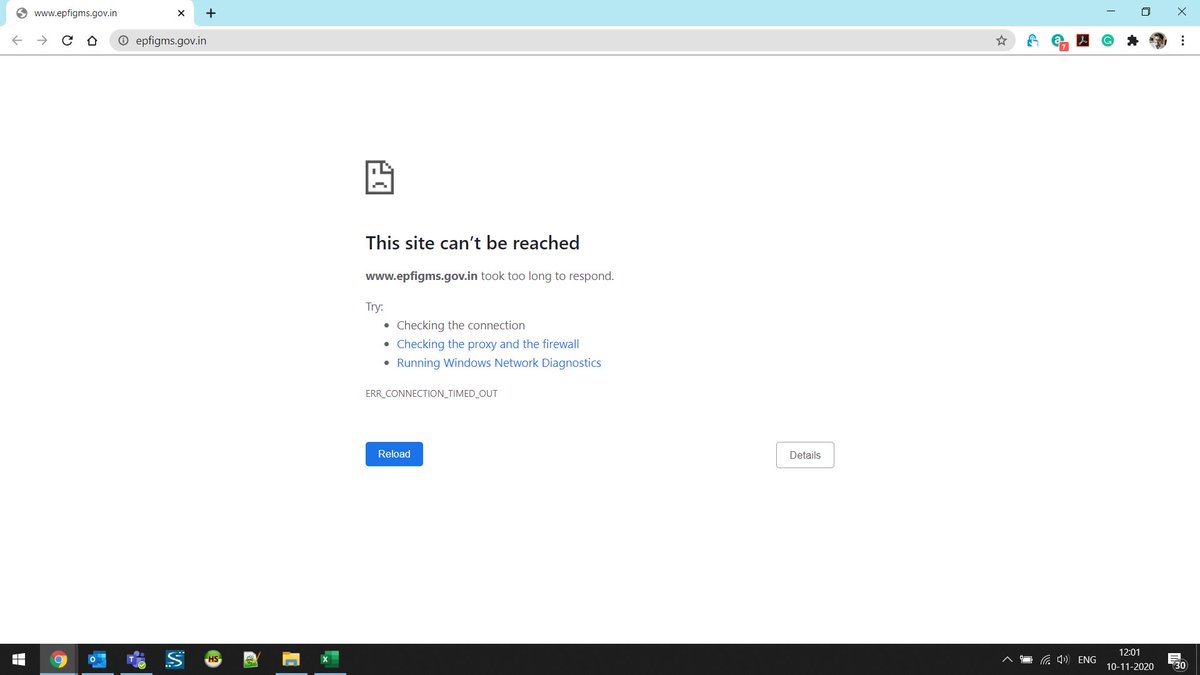Click the 'Checking the connection' text
The height and width of the screenshot is (675, 1200).
[x=461, y=325]
